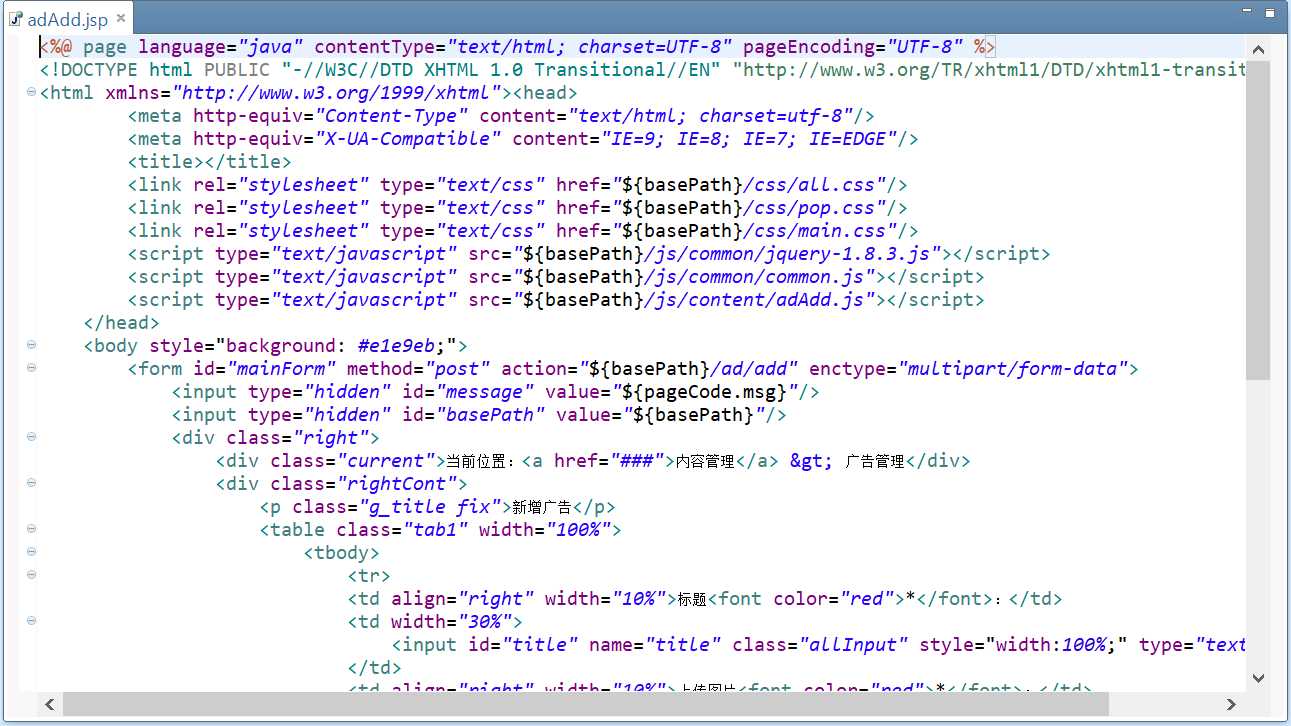Click the enctype="multipart/form-data" attribute
This screenshot has height=726, width=1291.
pyautogui.click(x=969, y=369)
